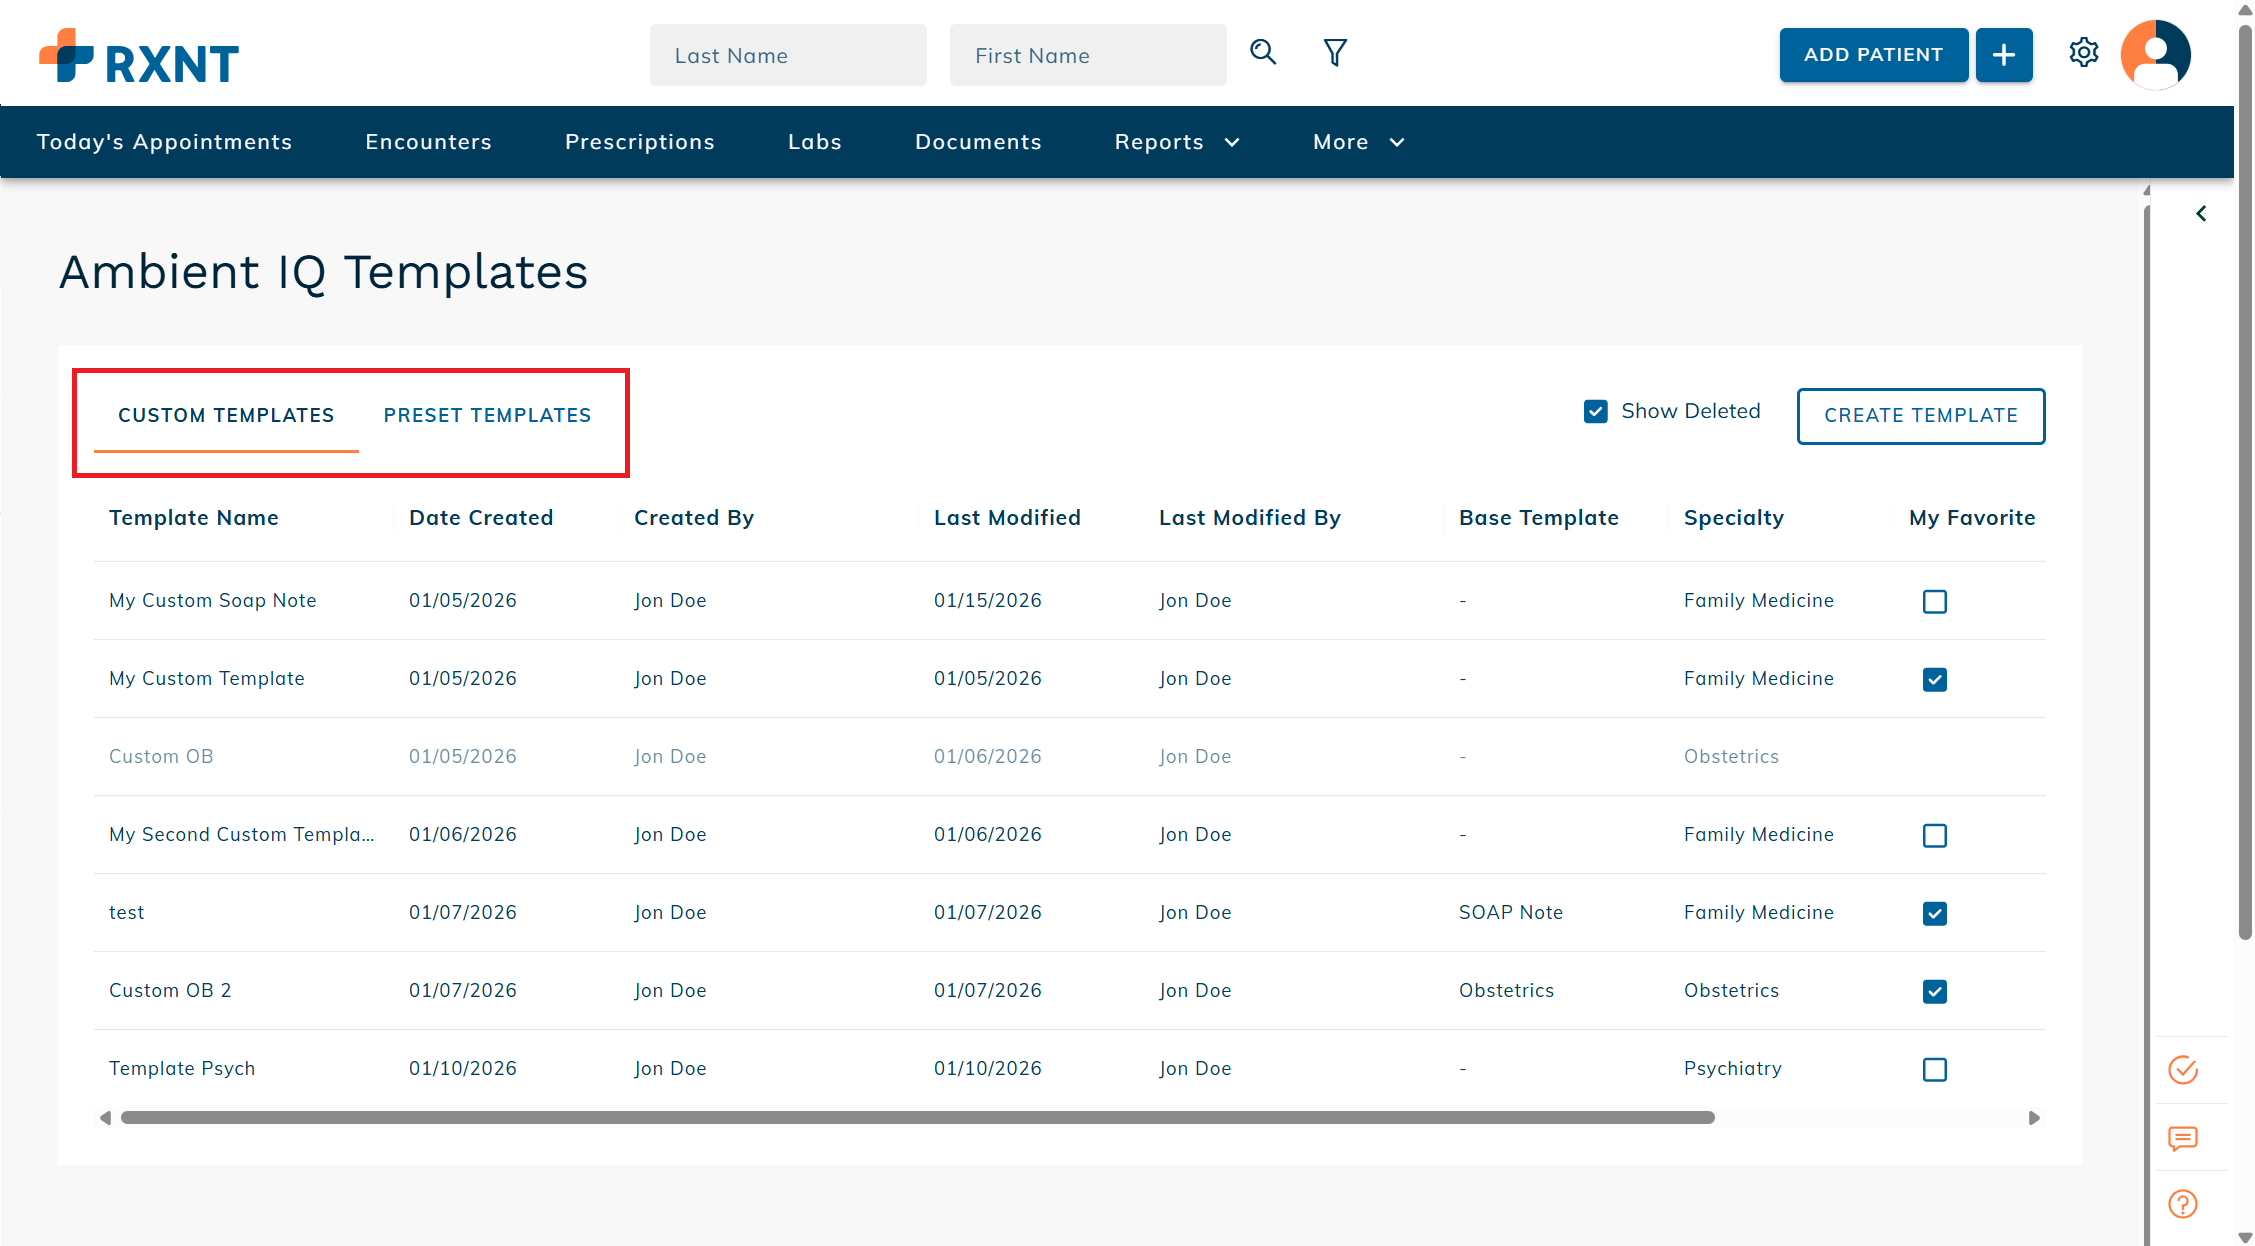Switch to the Preset Templates tab
The height and width of the screenshot is (1246, 2255).
487,415
